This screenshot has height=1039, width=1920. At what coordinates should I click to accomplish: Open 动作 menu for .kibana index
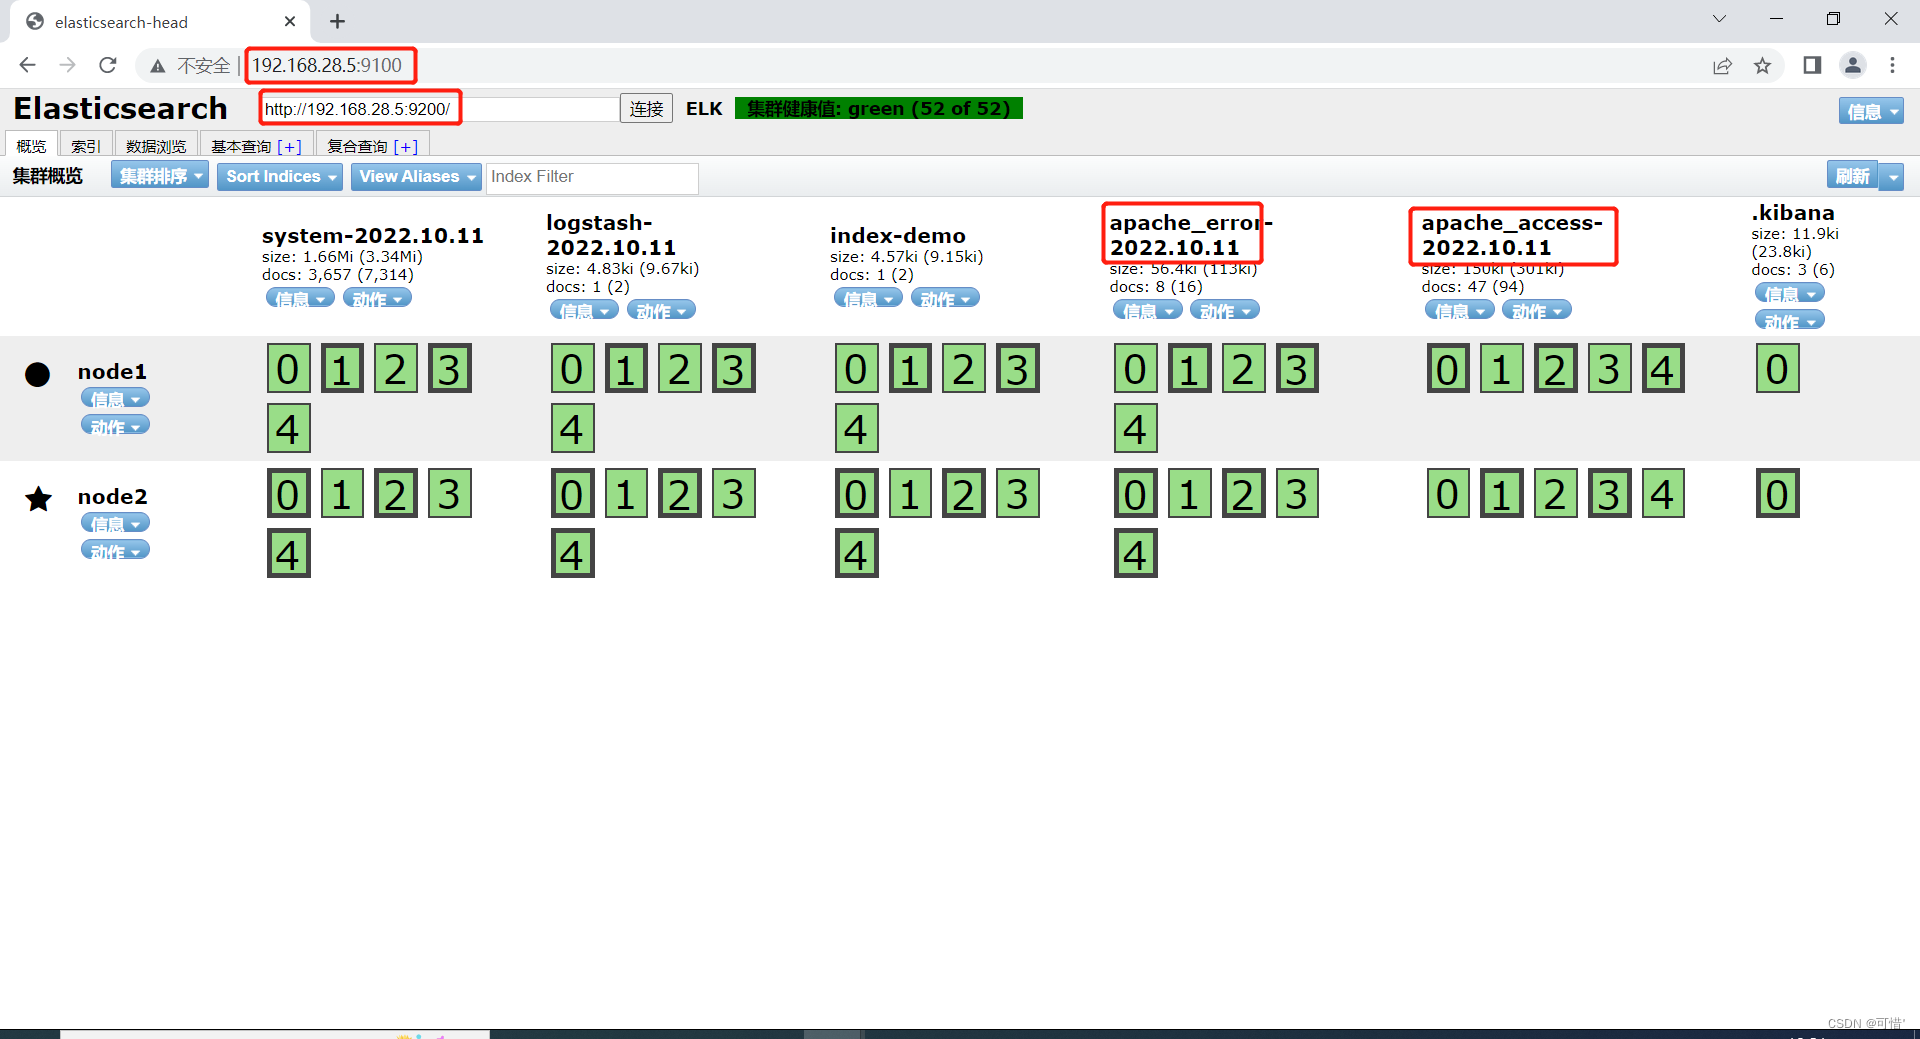coord(1789,320)
